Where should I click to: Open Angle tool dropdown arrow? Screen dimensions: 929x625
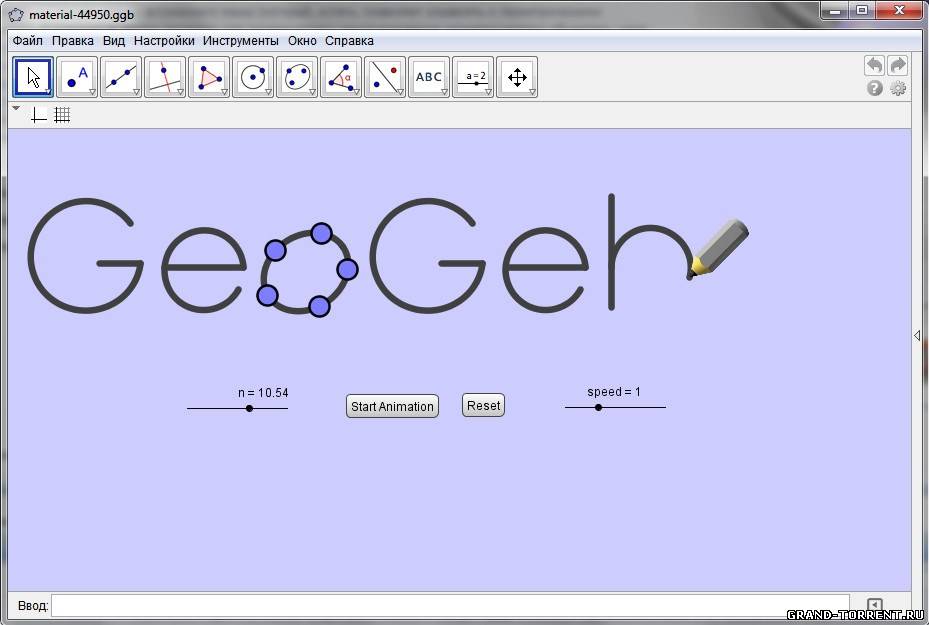355,92
